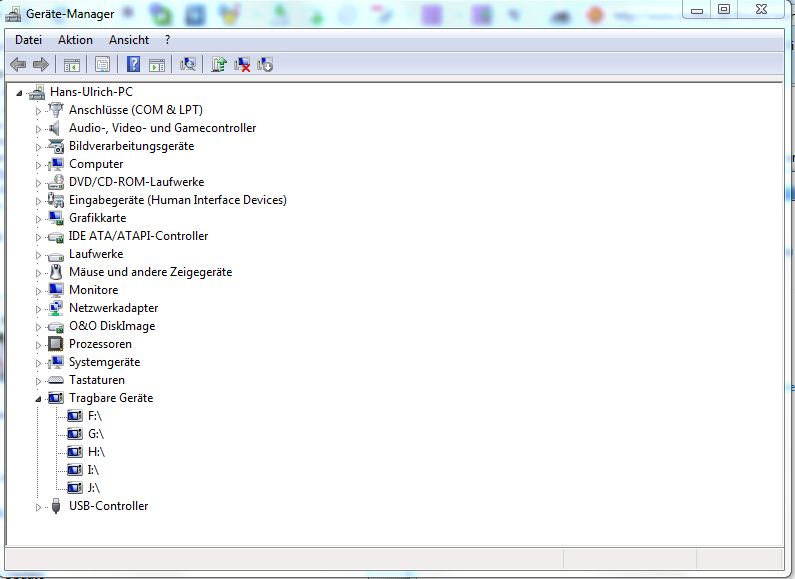Image resolution: width=795 pixels, height=579 pixels.
Task: Close the Geräte-Manager window
Action: coord(761,10)
